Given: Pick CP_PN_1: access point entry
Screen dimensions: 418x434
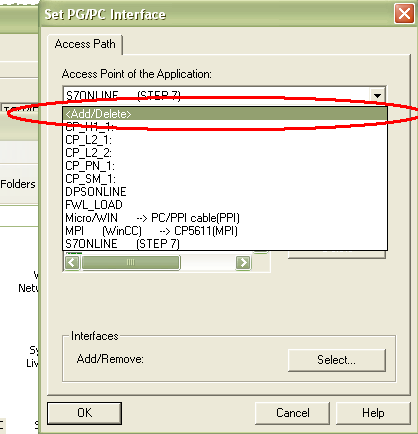Looking at the screenshot, I should click(x=225, y=166).
